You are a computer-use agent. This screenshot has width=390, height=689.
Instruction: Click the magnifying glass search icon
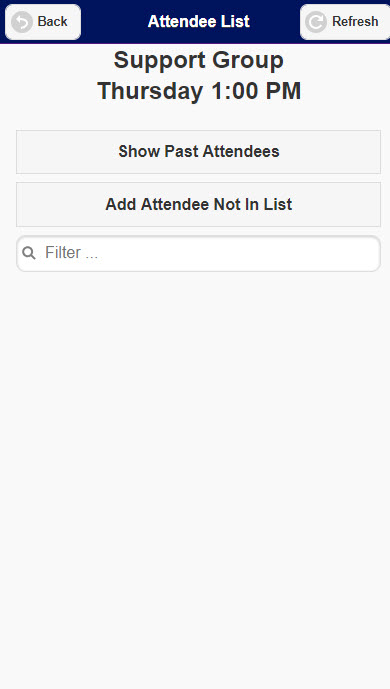coord(29,253)
